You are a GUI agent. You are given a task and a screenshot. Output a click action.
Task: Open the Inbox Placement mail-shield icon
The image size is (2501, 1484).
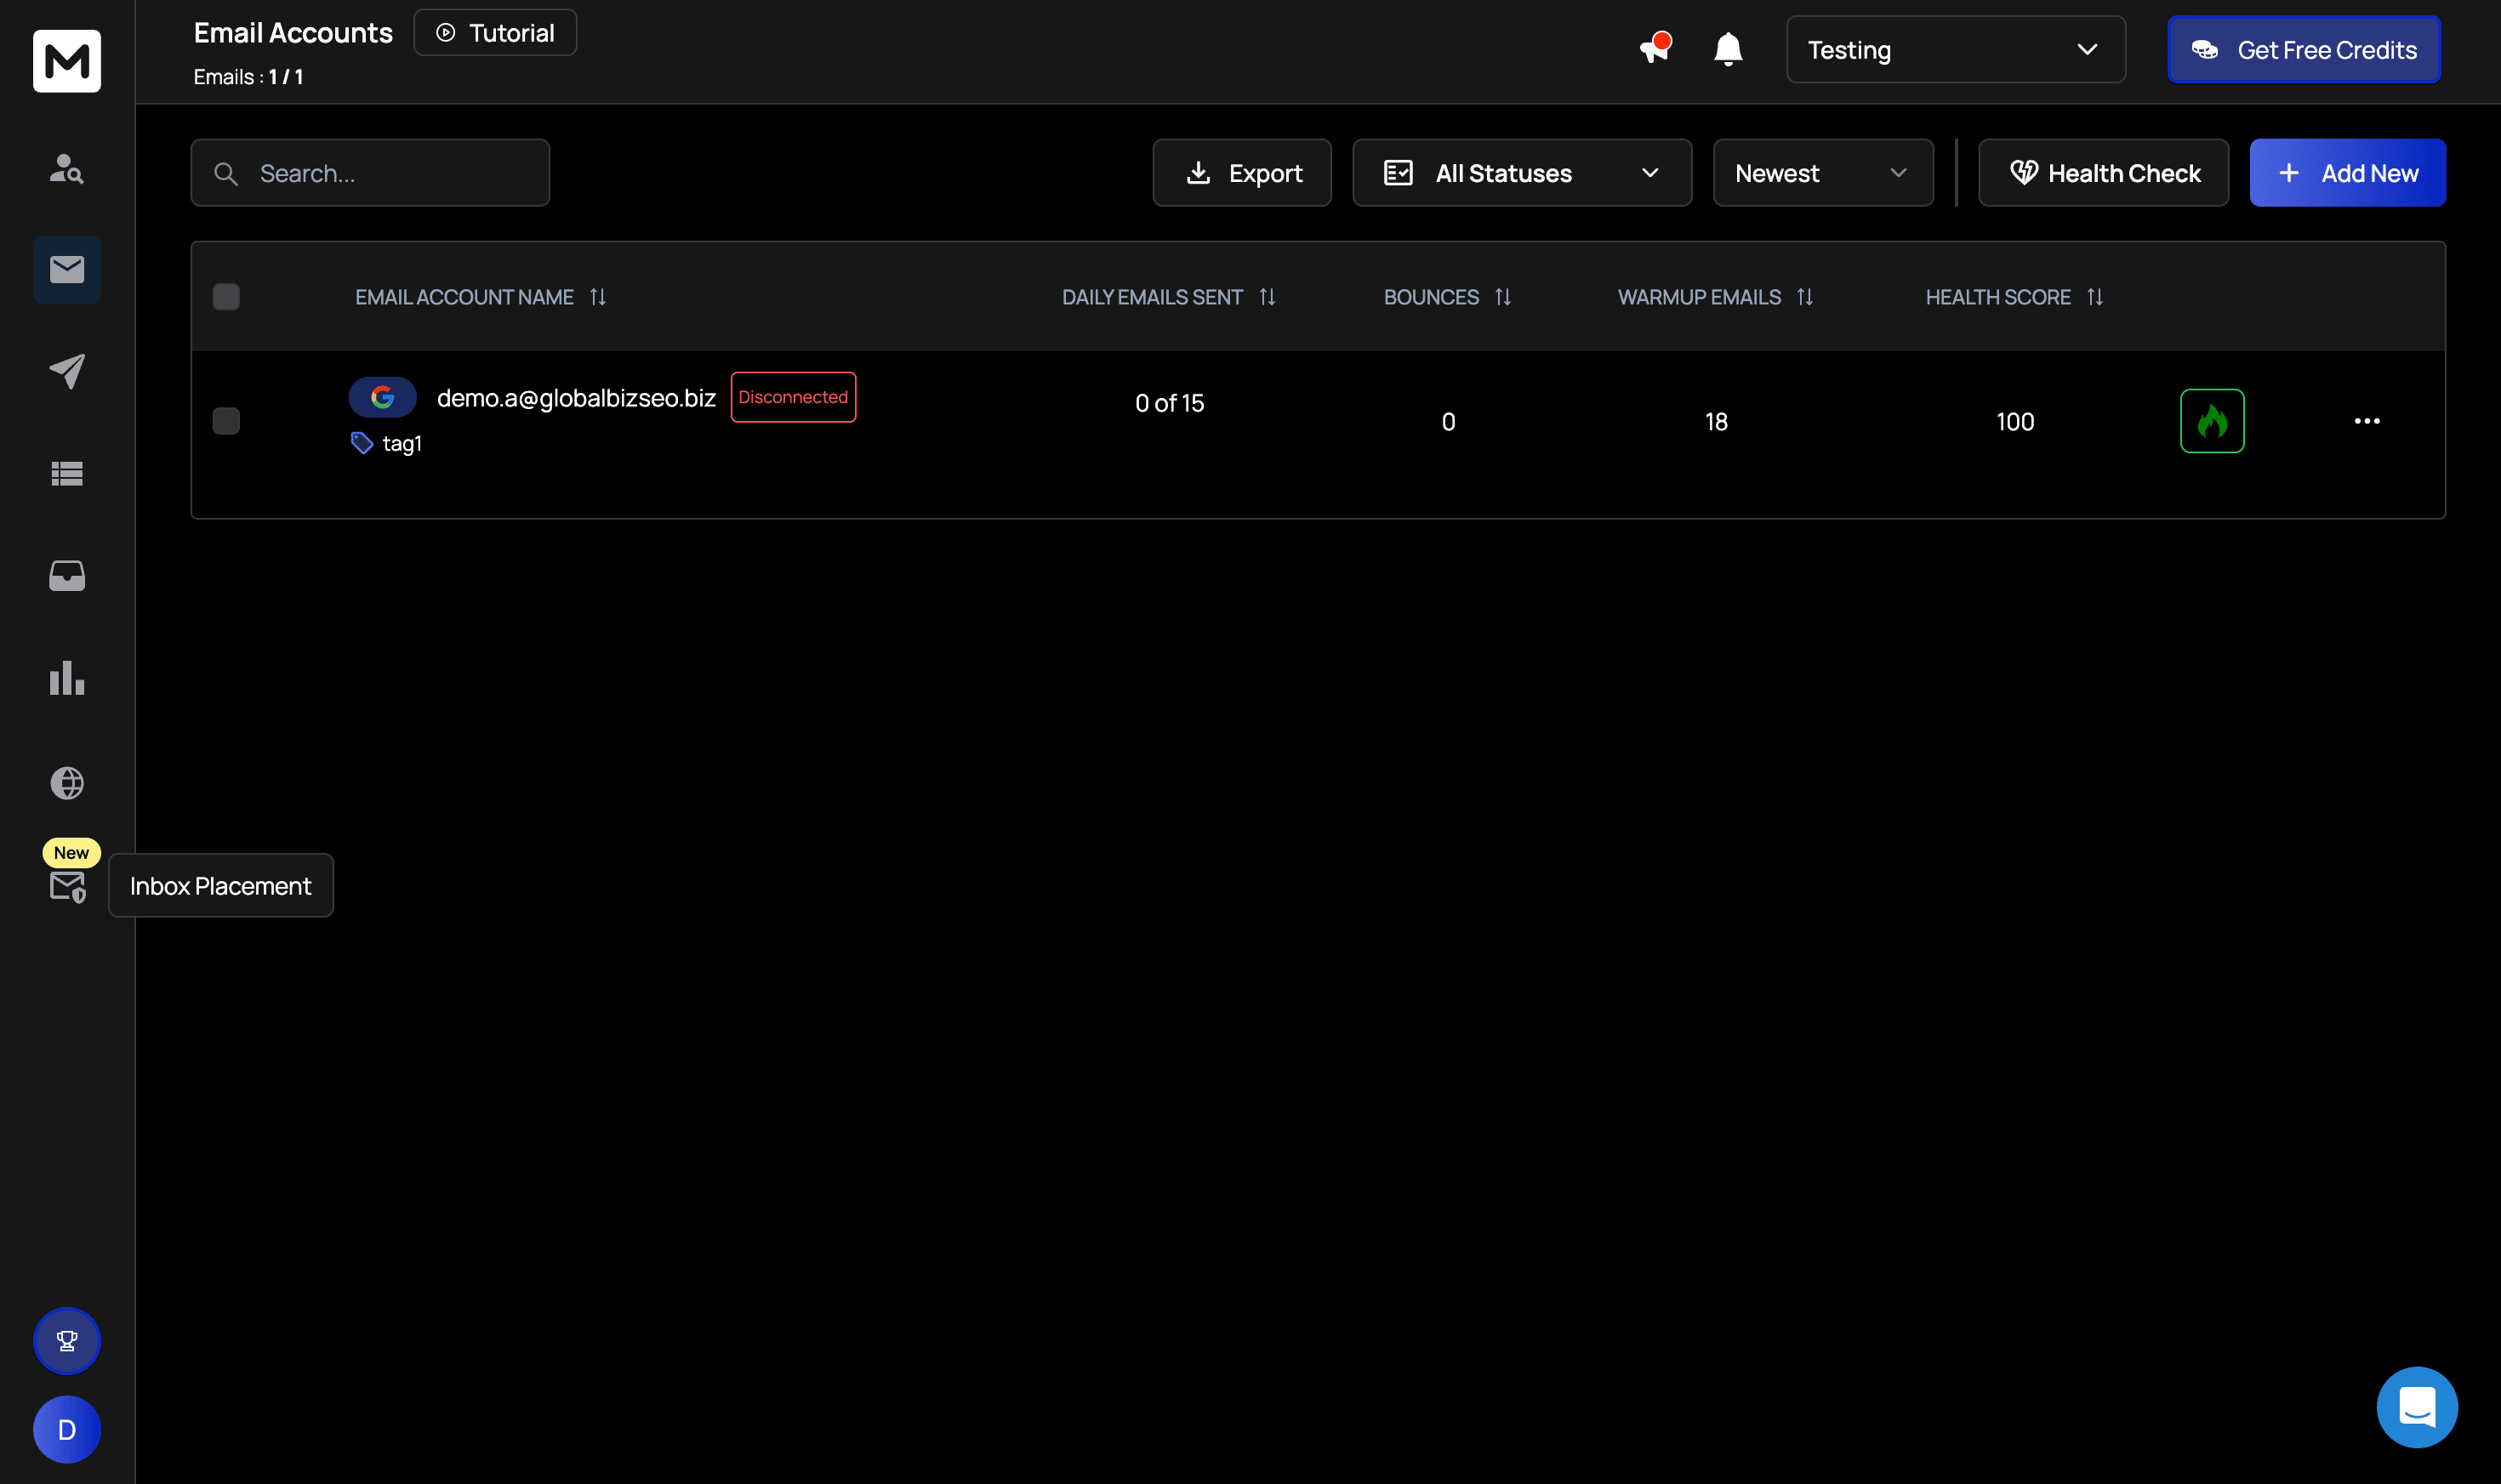tap(67, 886)
